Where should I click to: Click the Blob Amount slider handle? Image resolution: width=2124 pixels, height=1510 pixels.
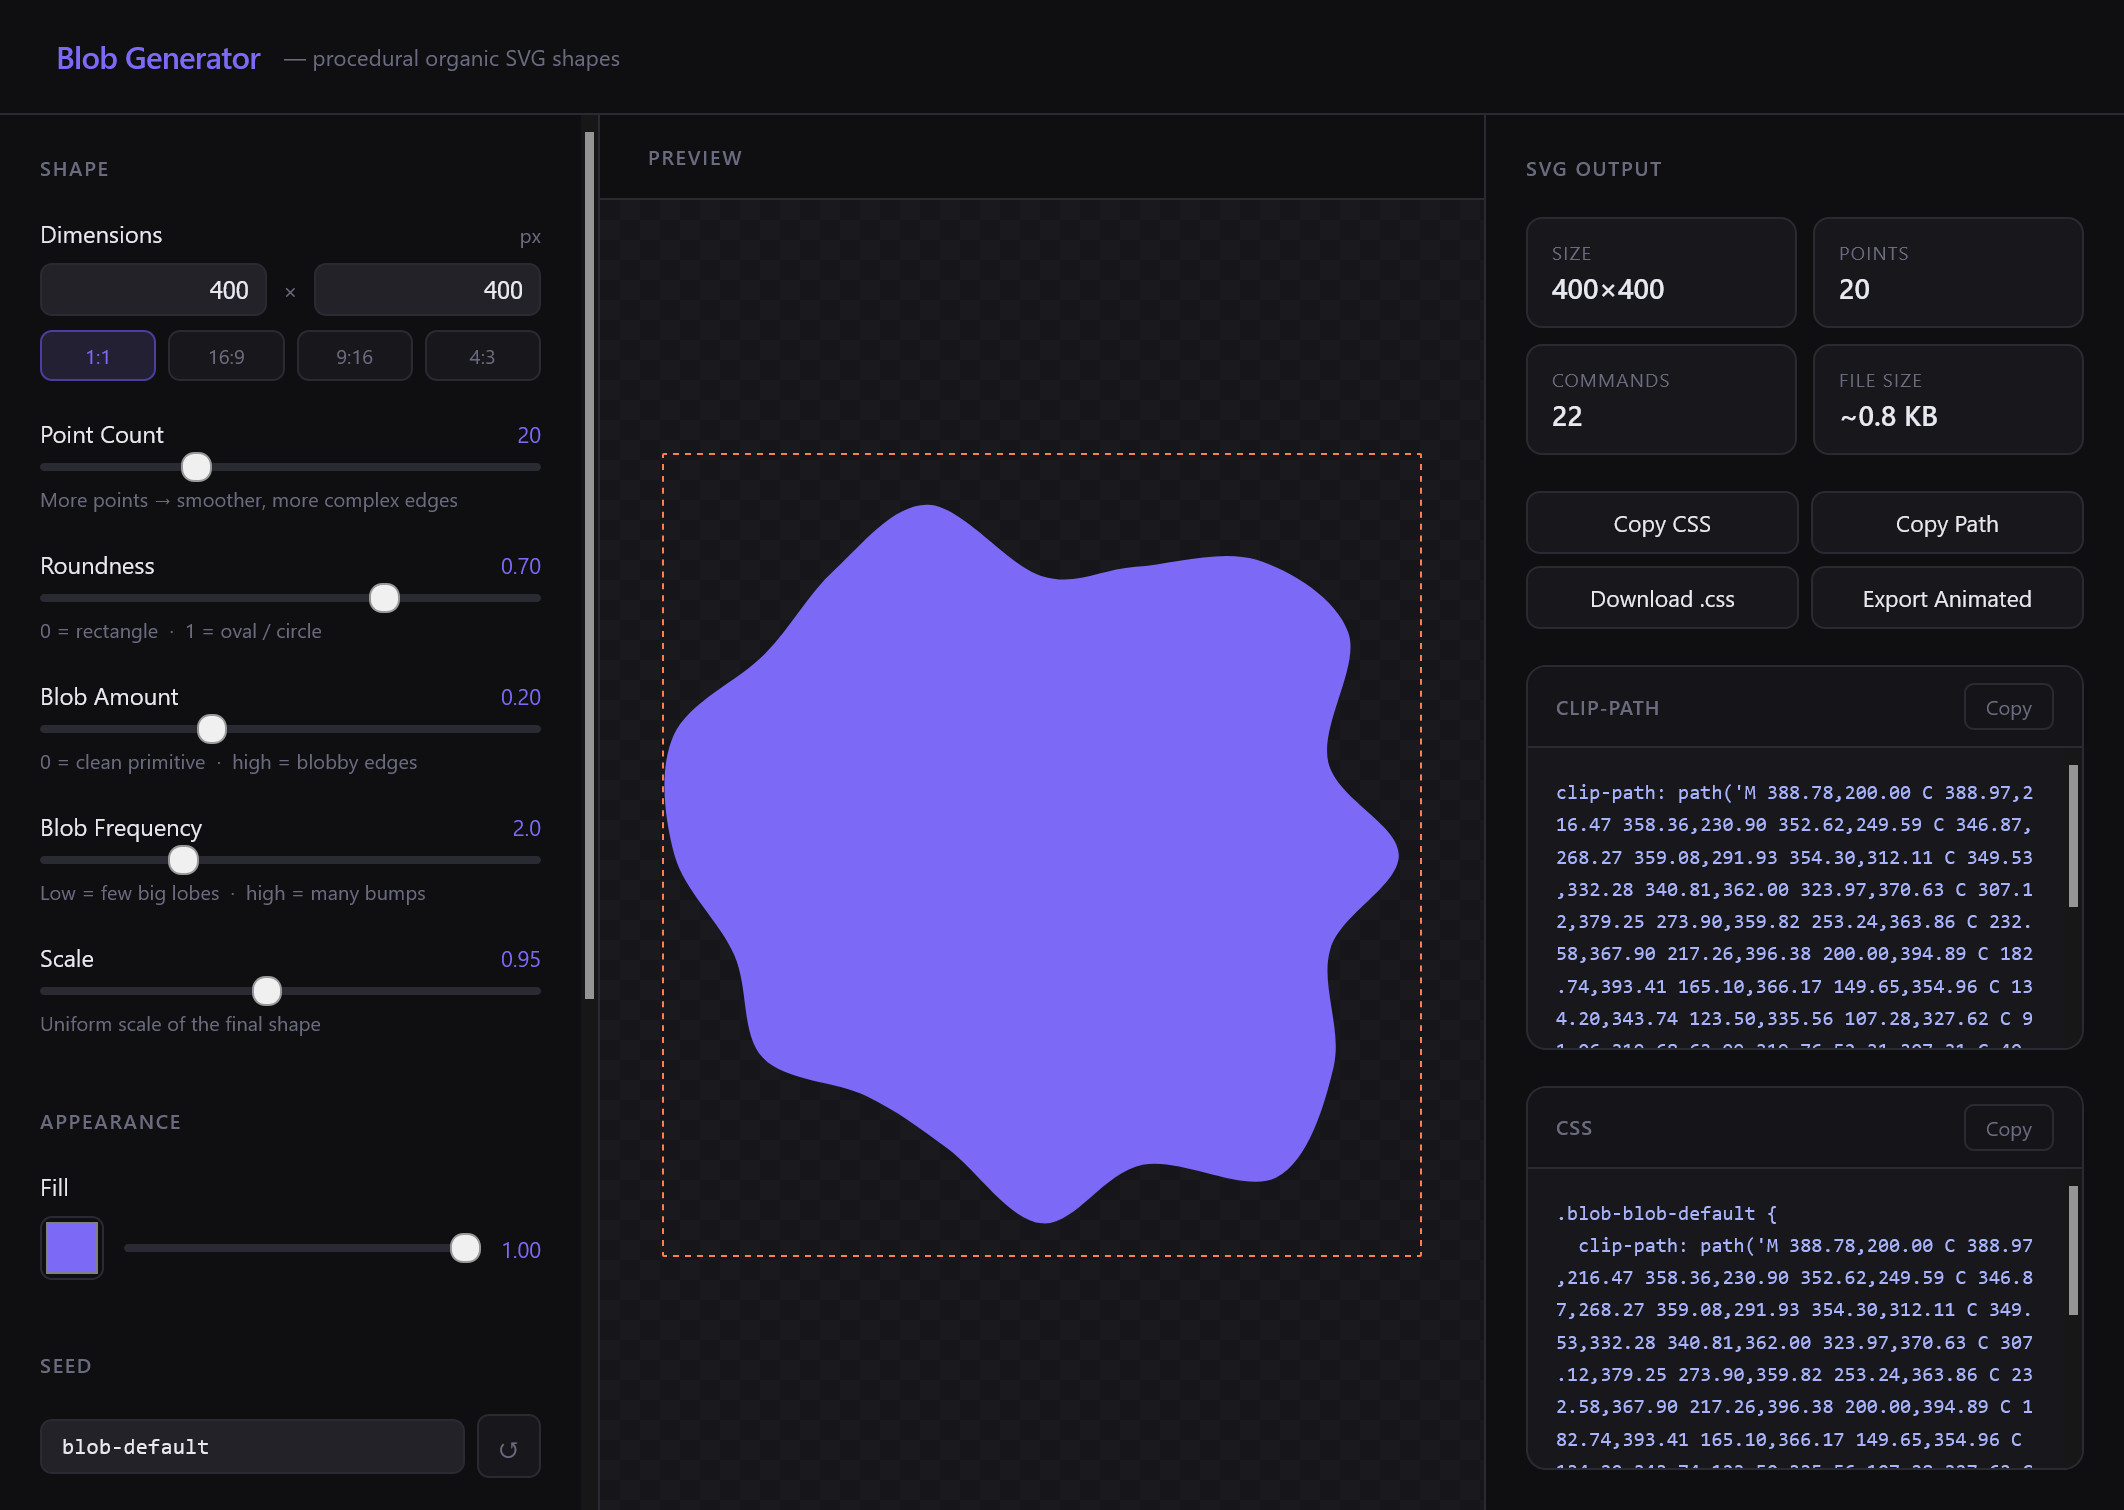pos(212,729)
